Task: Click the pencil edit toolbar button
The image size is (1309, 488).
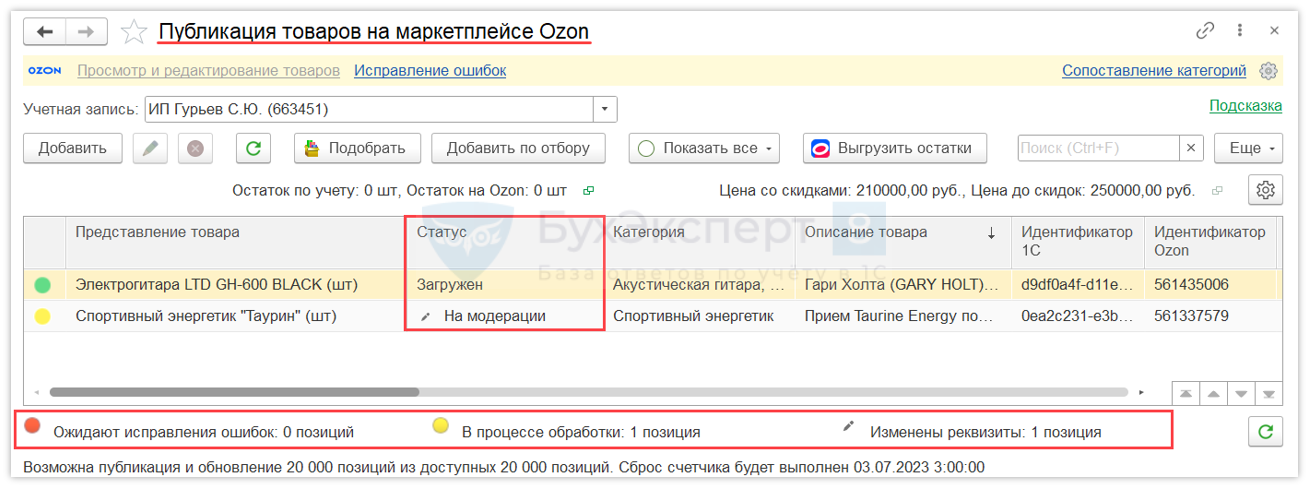Action: (151, 148)
